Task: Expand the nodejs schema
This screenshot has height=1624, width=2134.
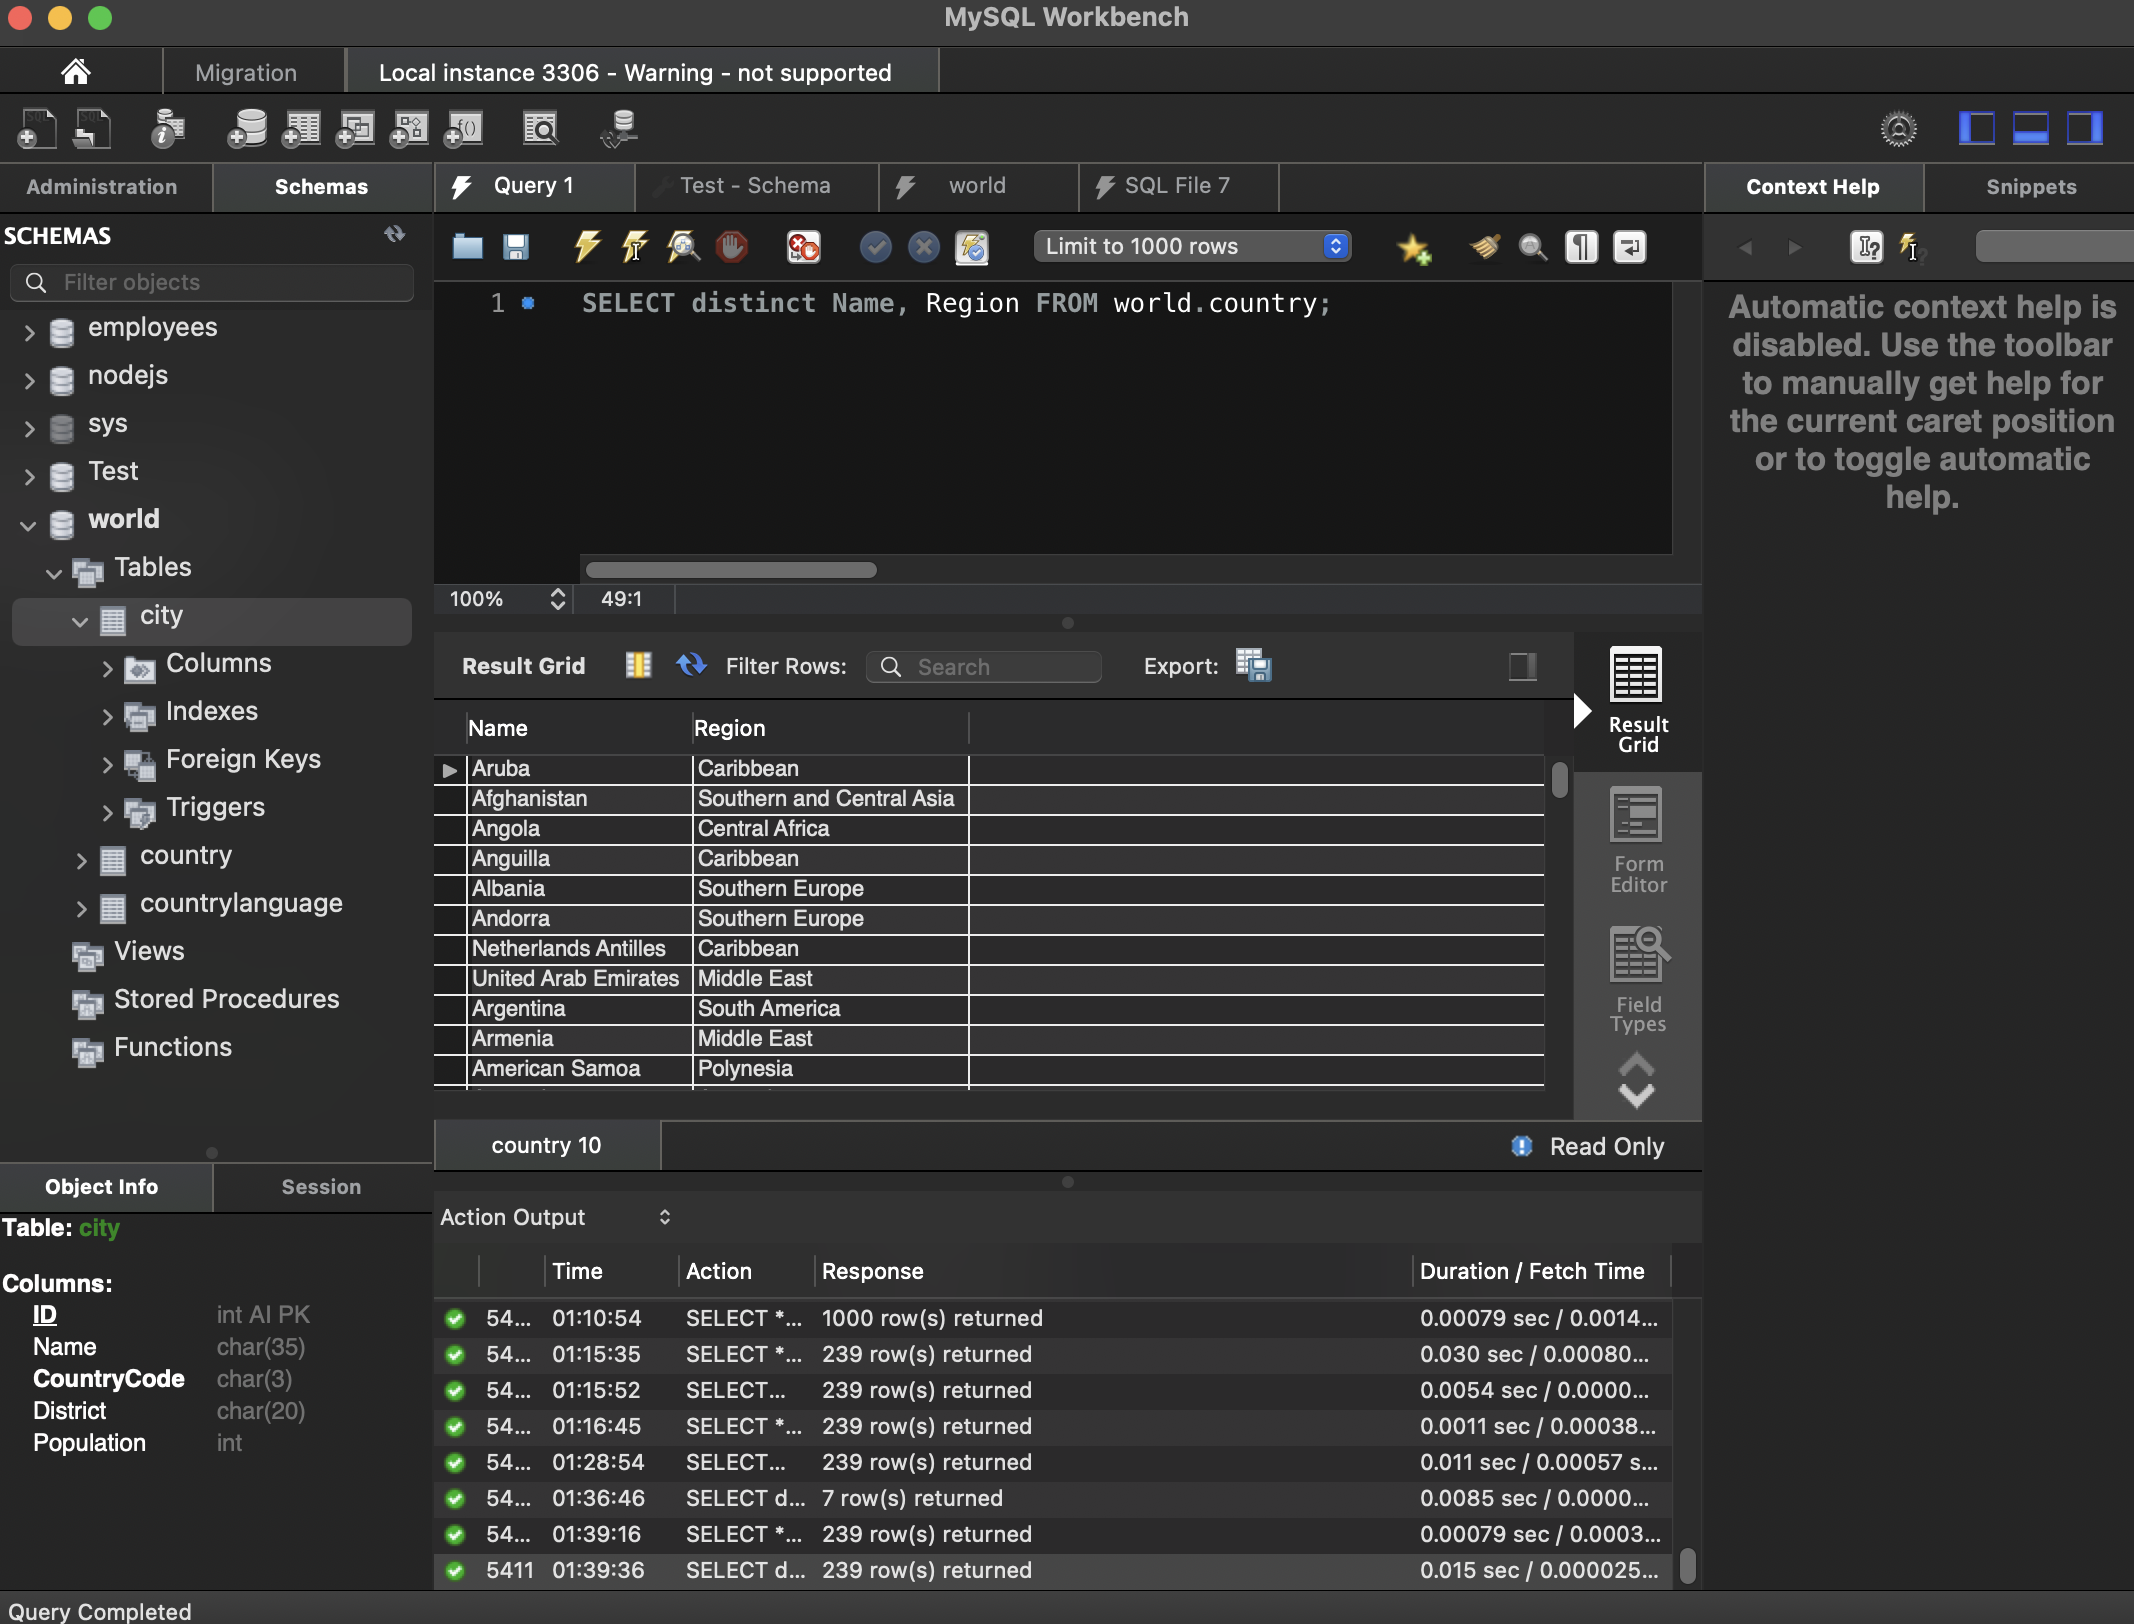Action: tap(29, 380)
